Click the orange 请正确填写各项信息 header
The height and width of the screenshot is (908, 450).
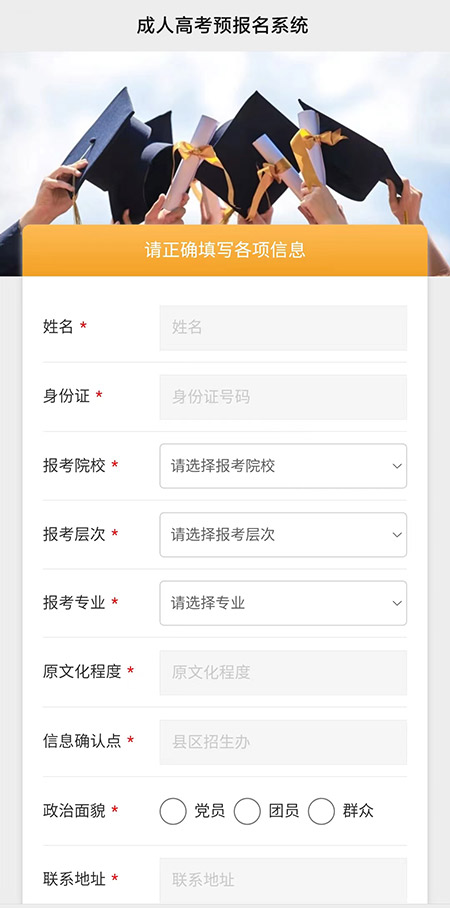(225, 250)
